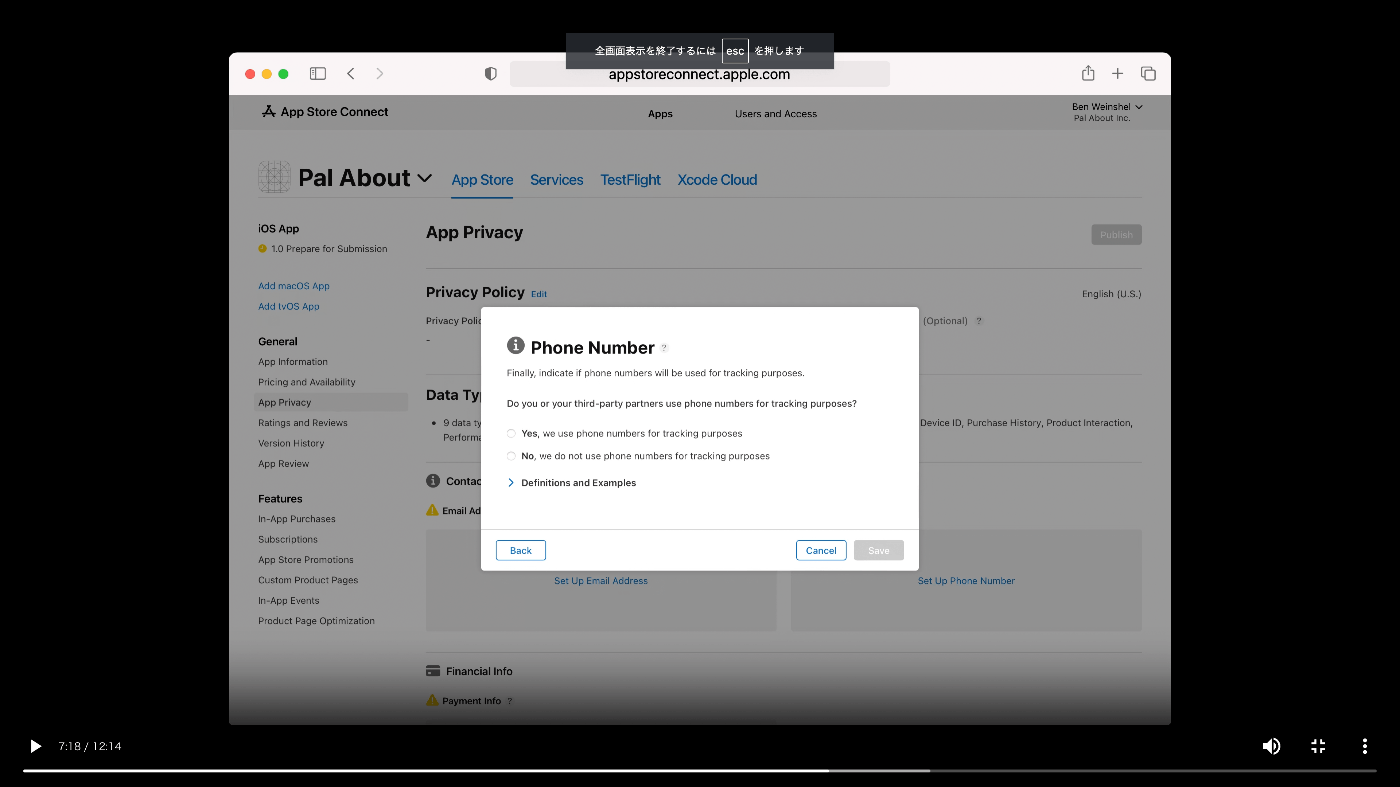Viewport: 1400px width, 787px height.
Task: Click the esc key hint in banner
Action: click(735, 51)
